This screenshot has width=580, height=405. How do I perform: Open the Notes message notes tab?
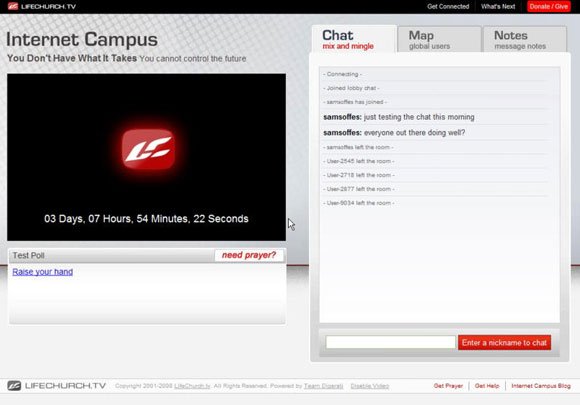[525, 39]
